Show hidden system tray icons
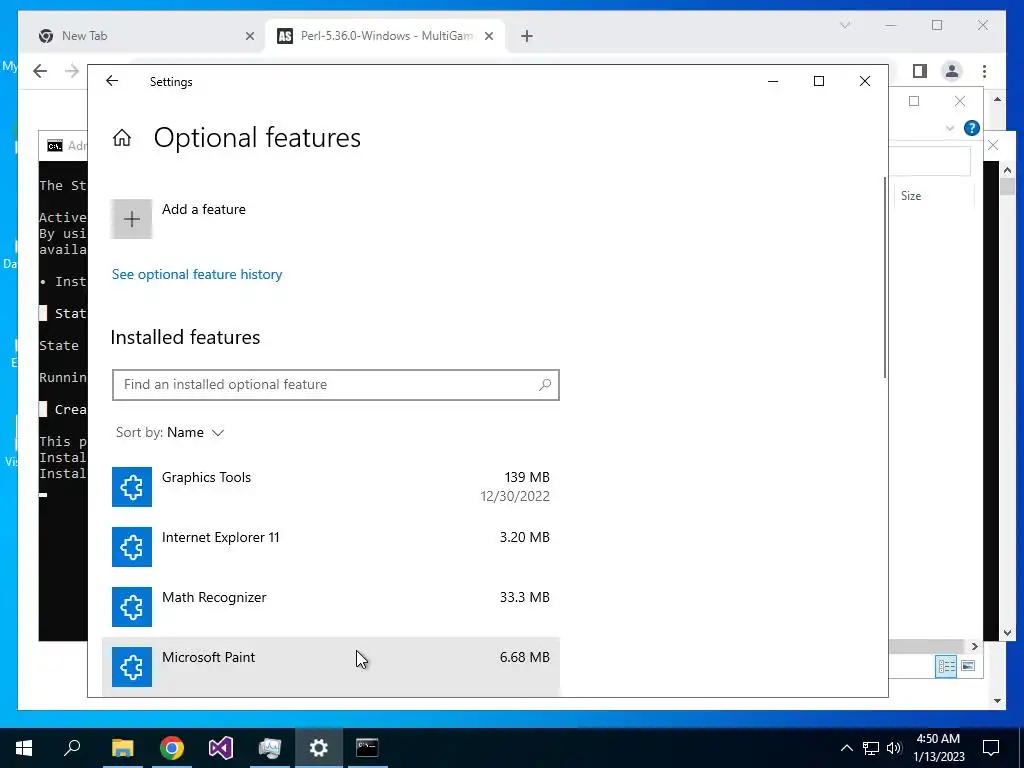1024x768 pixels. tap(846, 748)
